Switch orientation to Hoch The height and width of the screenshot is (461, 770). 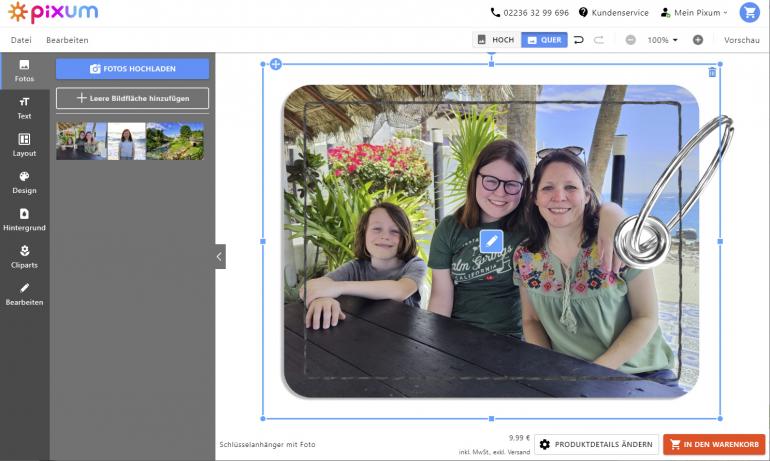496,40
